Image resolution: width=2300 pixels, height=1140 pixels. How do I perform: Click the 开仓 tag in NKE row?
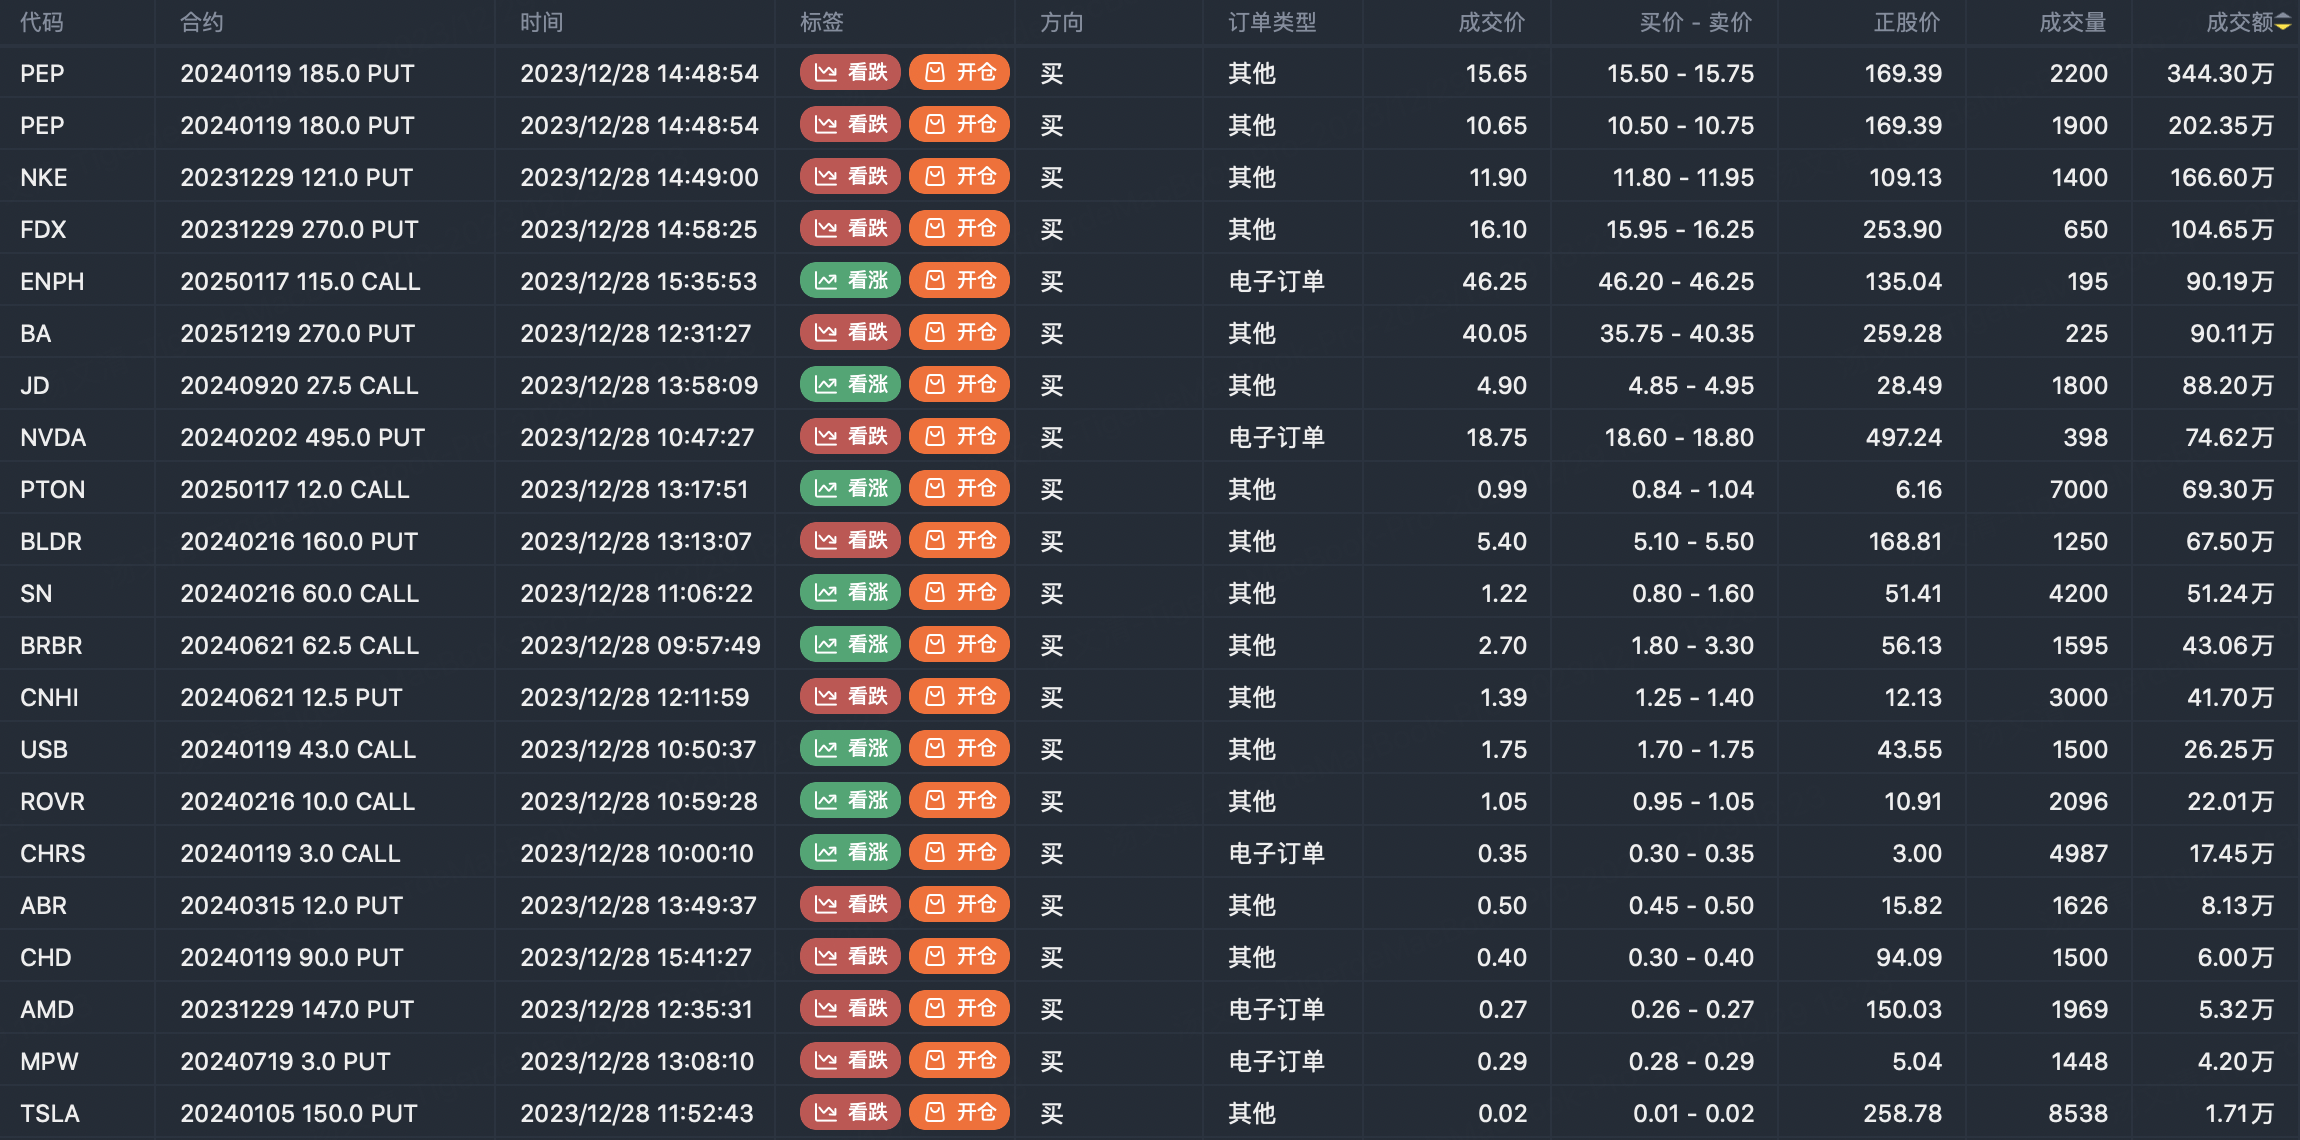tap(959, 177)
